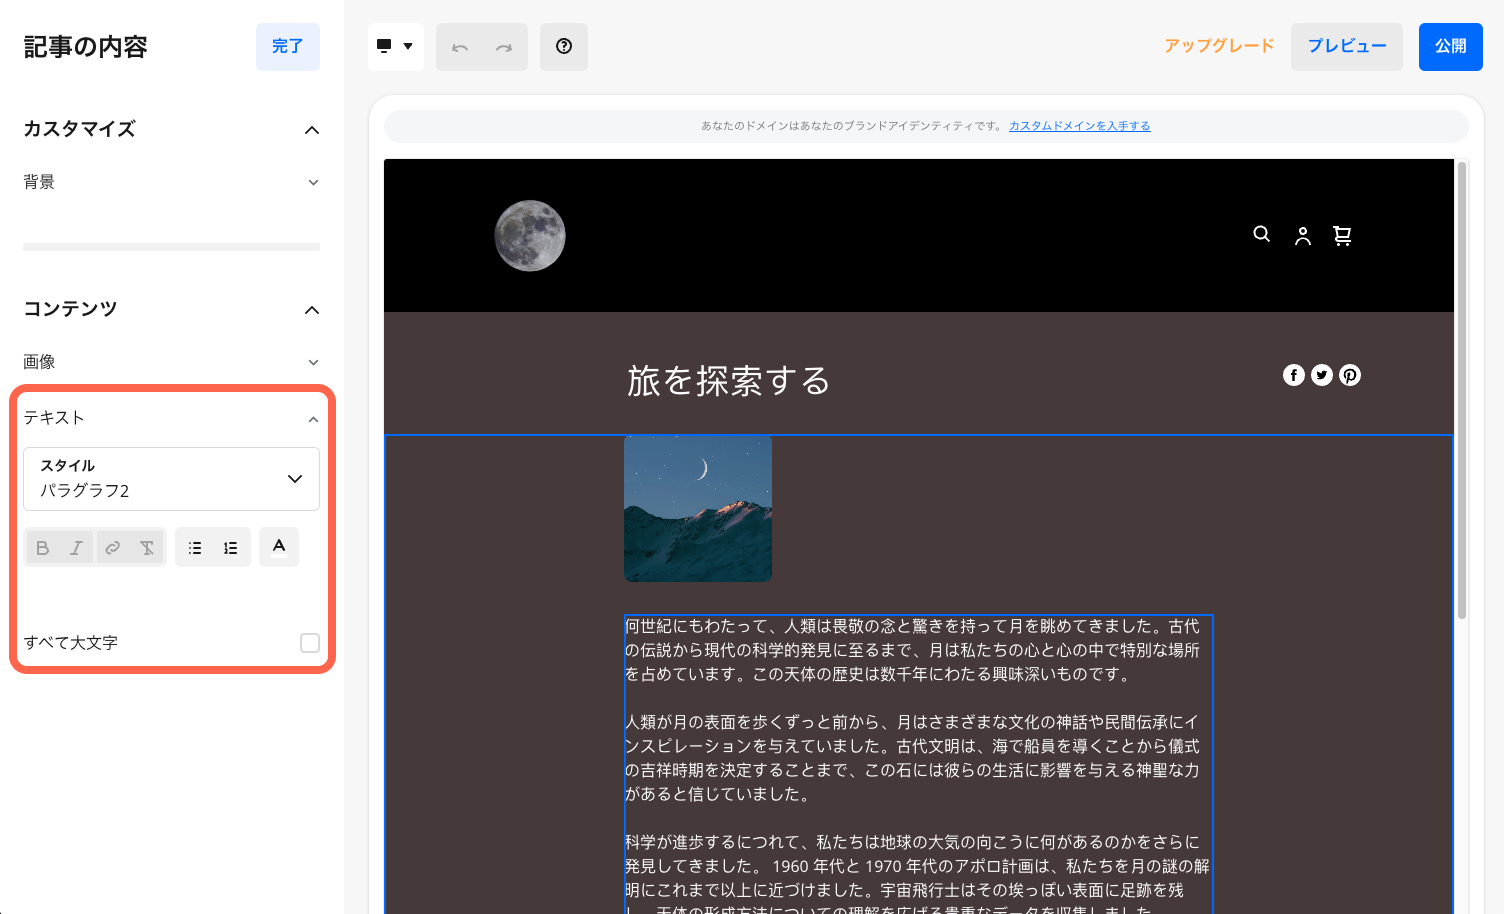
Task: Apply a numbered list
Action: pyautogui.click(x=230, y=548)
